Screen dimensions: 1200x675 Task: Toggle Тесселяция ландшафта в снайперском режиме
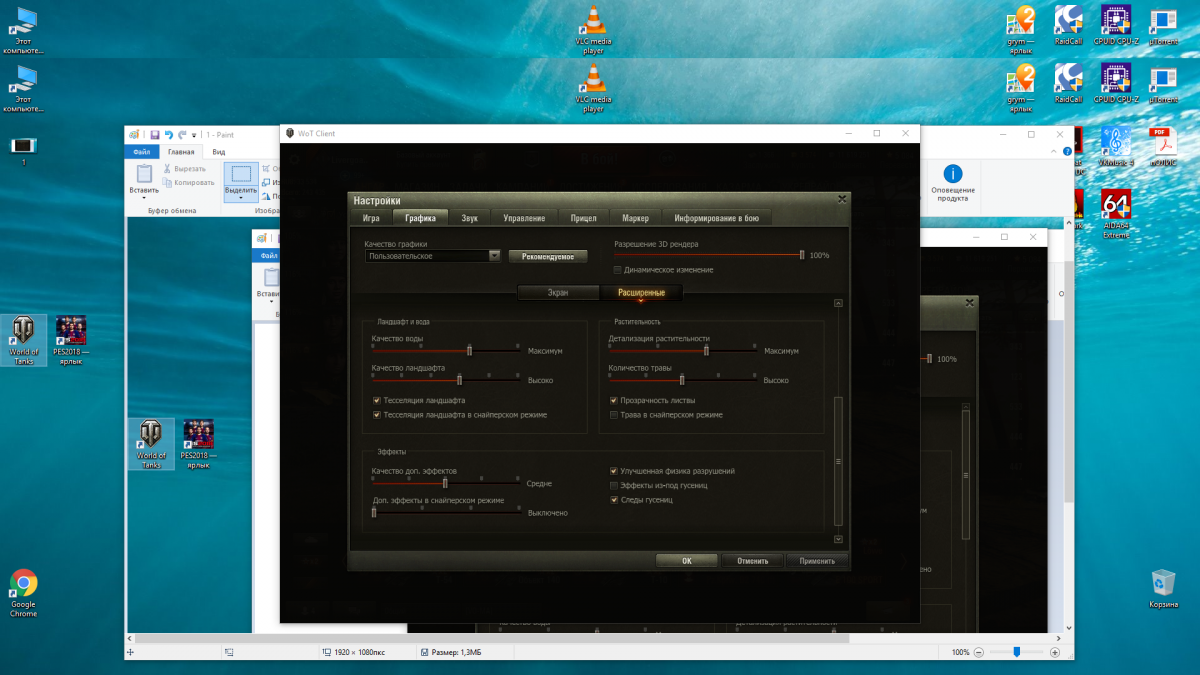coord(376,414)
